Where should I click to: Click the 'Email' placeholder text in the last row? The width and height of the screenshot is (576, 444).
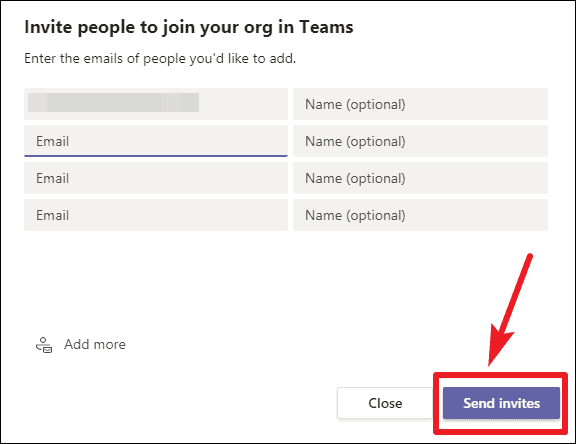(52, 215)
